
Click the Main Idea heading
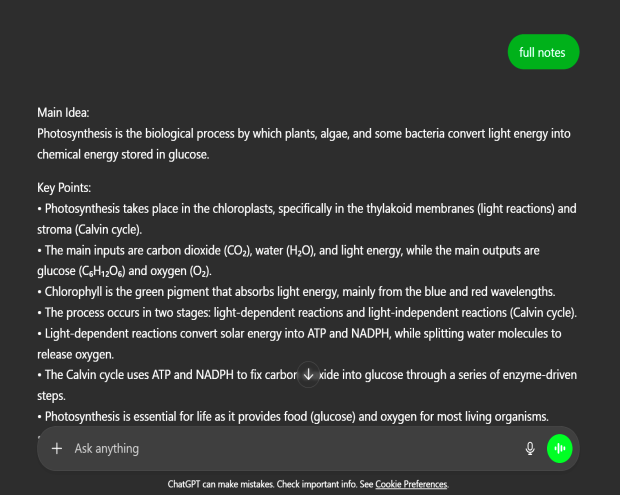pyautogui.click(x=63, y=113)
